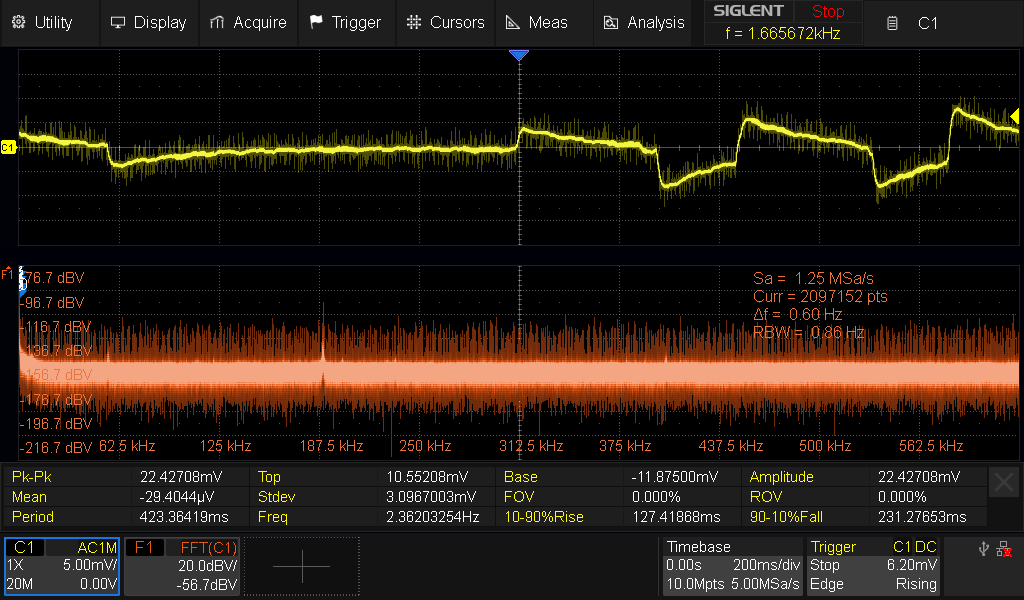This screenshot has width=1024, height=600.
Task: Open the Utility menu
Action: [42, 22]
